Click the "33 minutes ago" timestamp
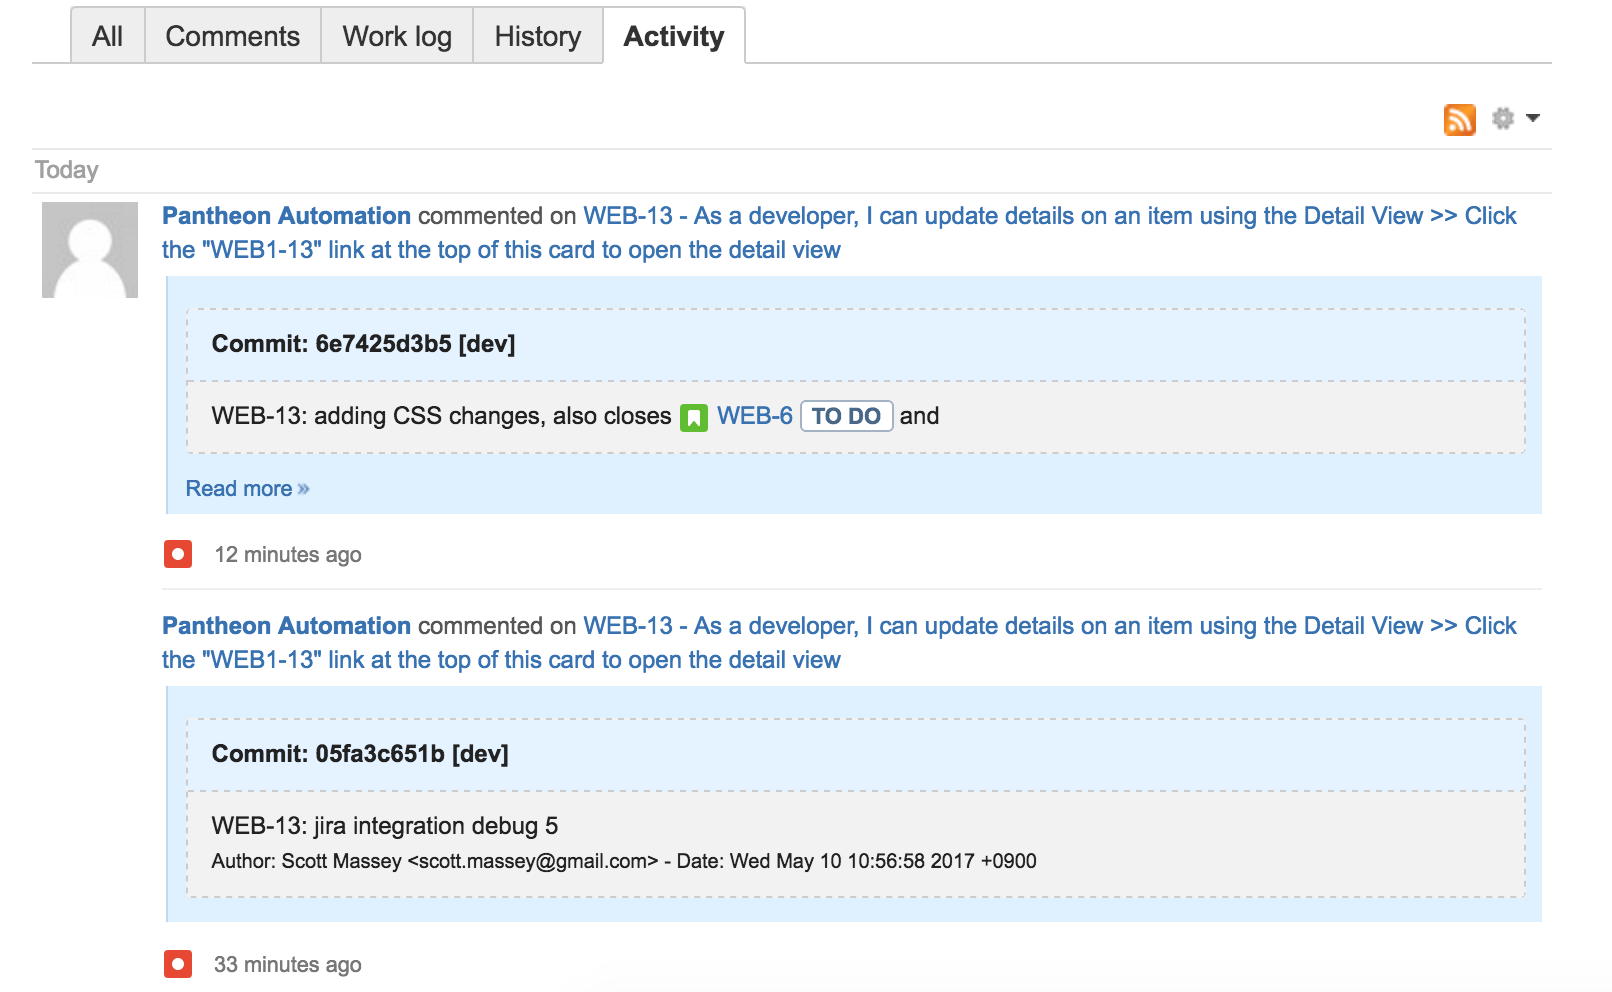The image size is (1612, 992). (x=288, y=964)
